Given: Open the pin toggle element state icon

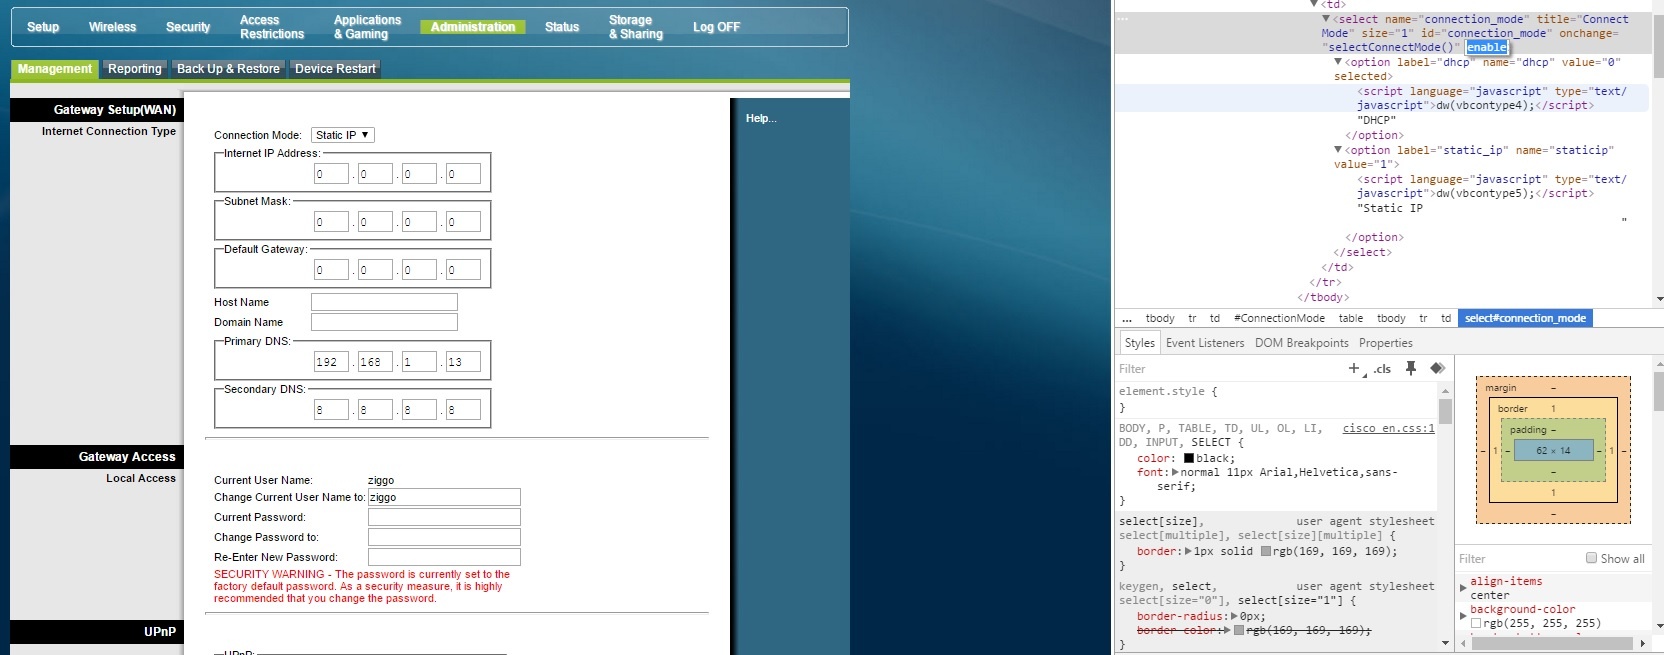Looking at the screenshot, I should coord(1411,369).
